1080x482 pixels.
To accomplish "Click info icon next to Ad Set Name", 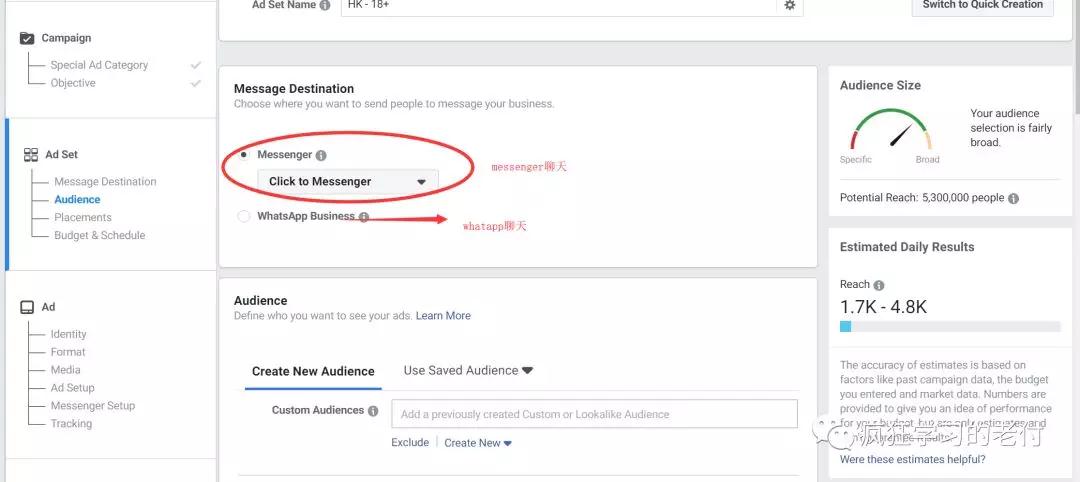I will coord(325,5).
